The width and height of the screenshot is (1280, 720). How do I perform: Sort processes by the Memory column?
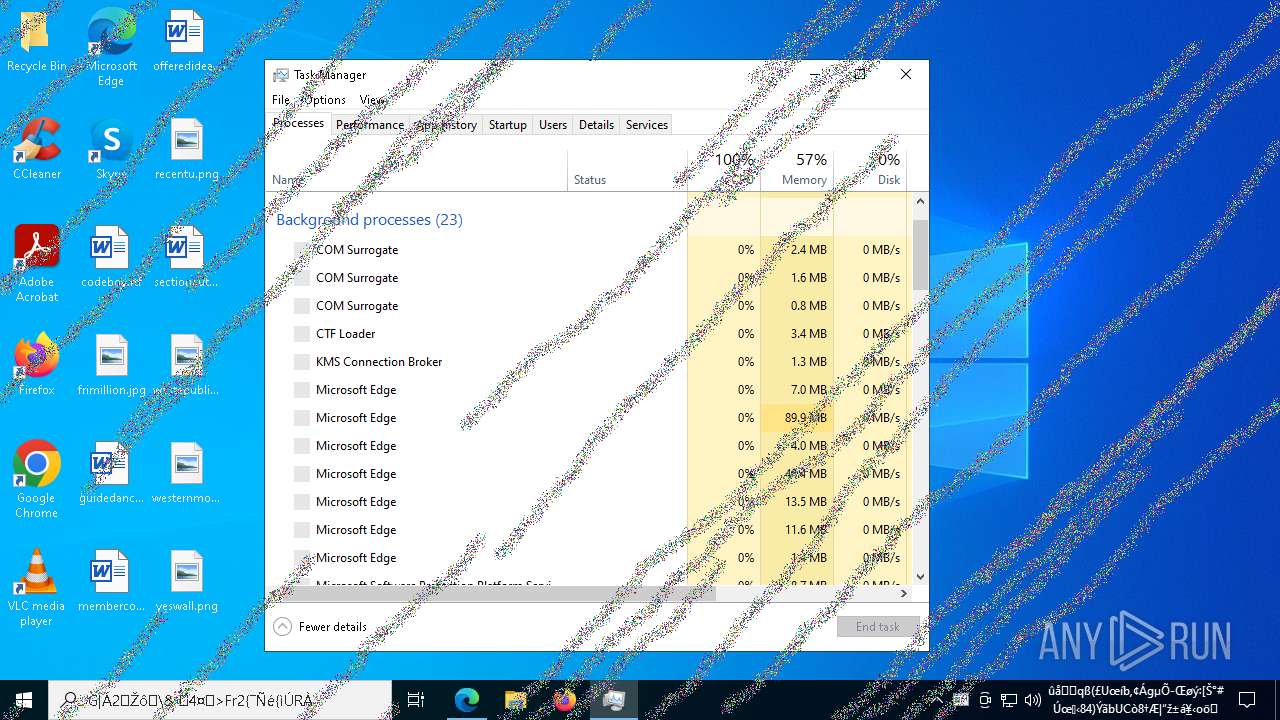797,170
